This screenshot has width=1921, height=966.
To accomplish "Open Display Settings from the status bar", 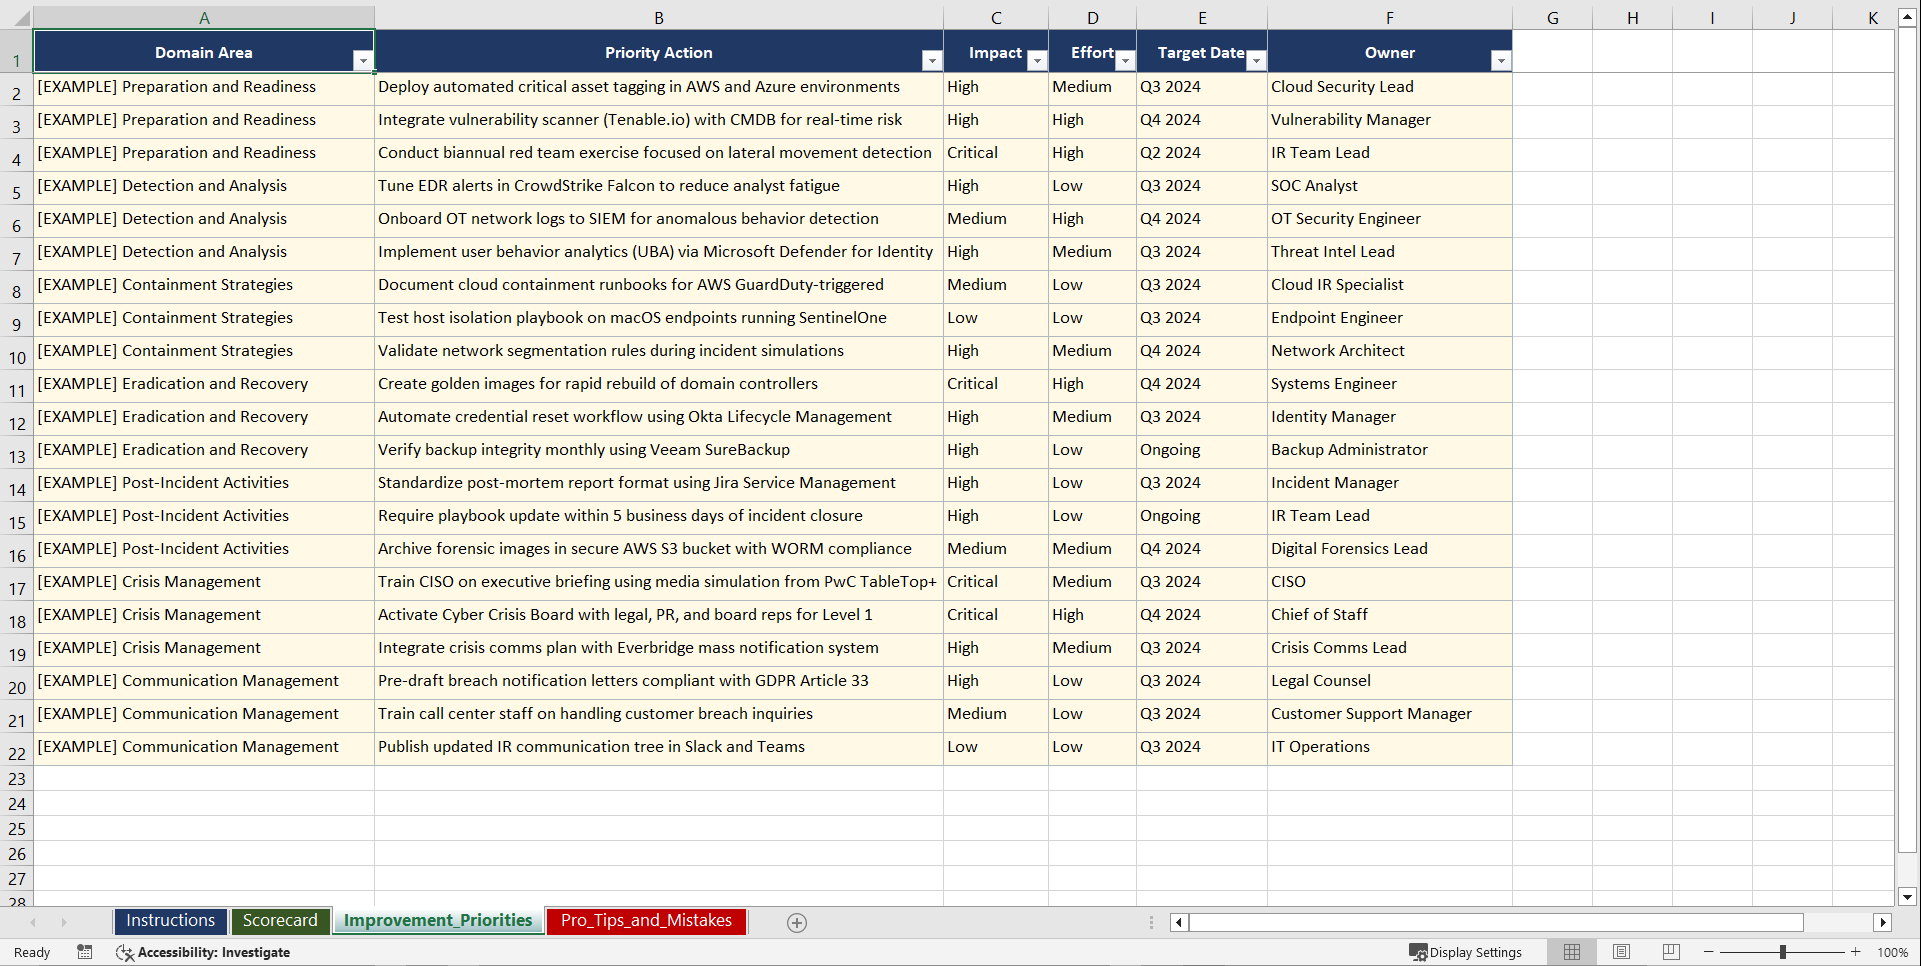I will [1466, 952].
